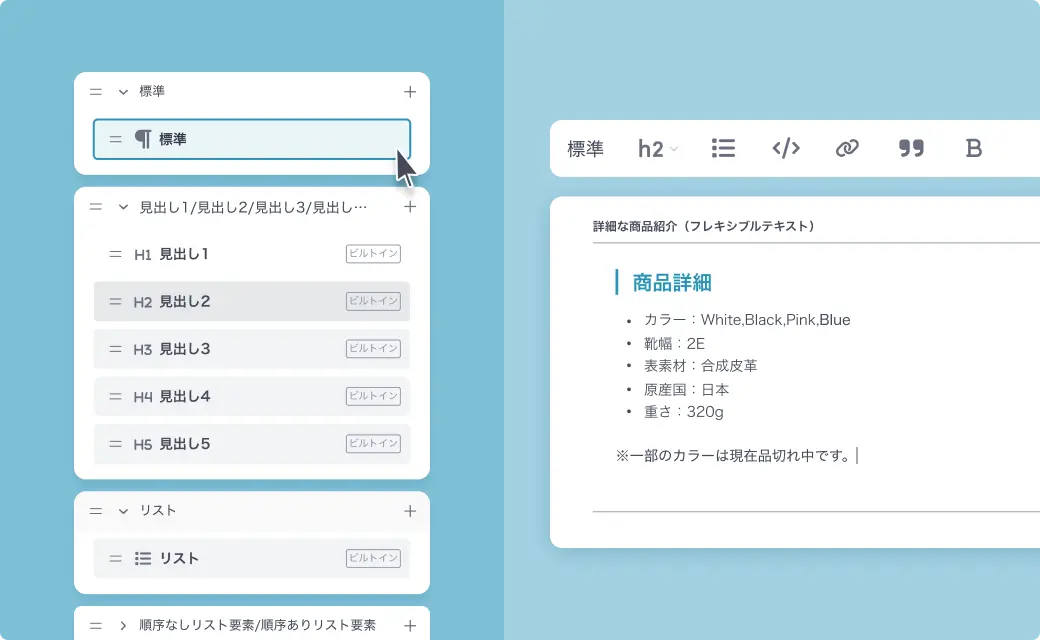Apply blockquote with the quote icon
Image resolution: width=1040 pixels, height=640 pixels.
point(911,148)
